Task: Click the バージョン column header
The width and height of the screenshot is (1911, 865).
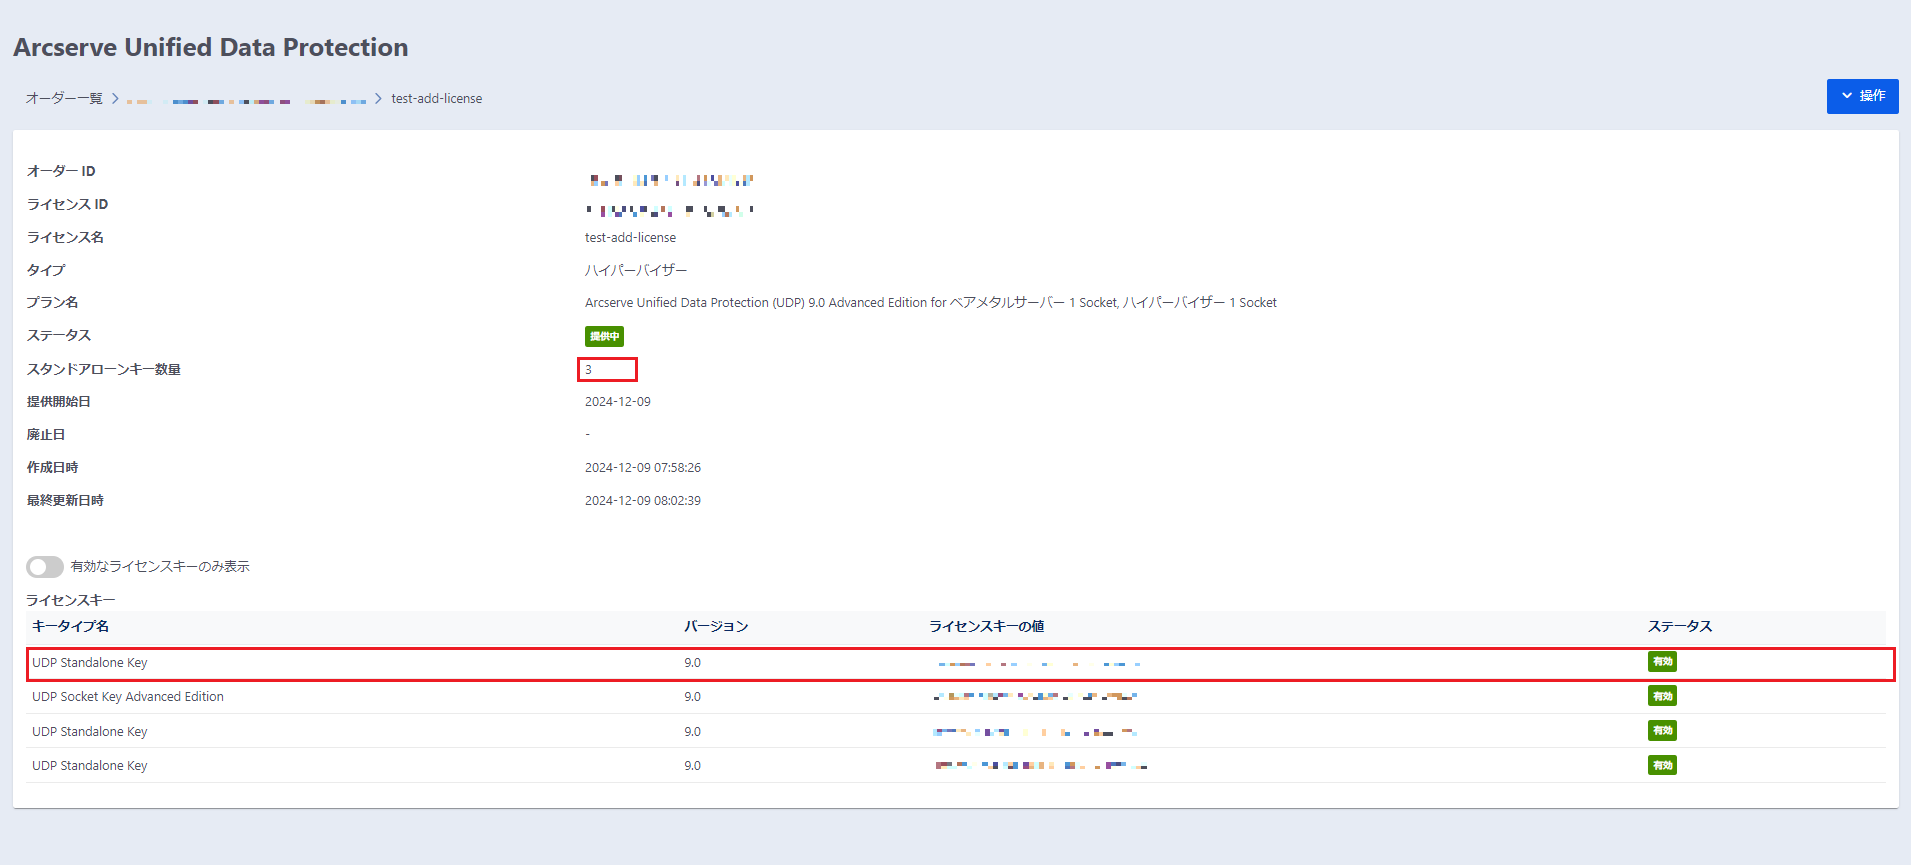Action: tap(716, 626)
